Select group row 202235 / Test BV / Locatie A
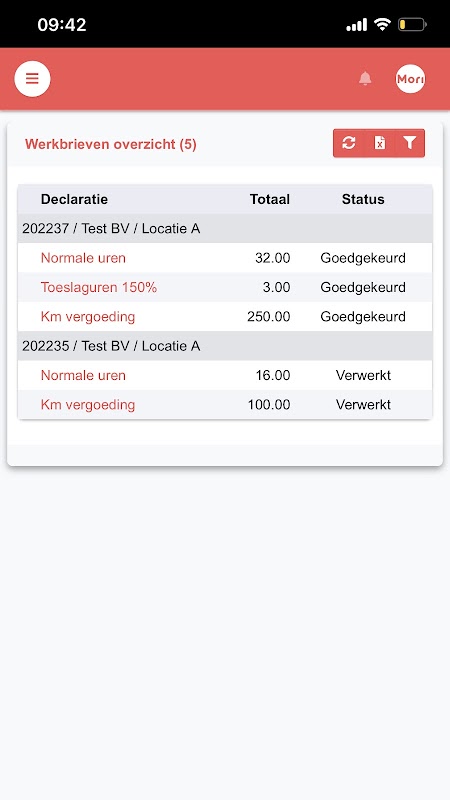 pos(225,346)
